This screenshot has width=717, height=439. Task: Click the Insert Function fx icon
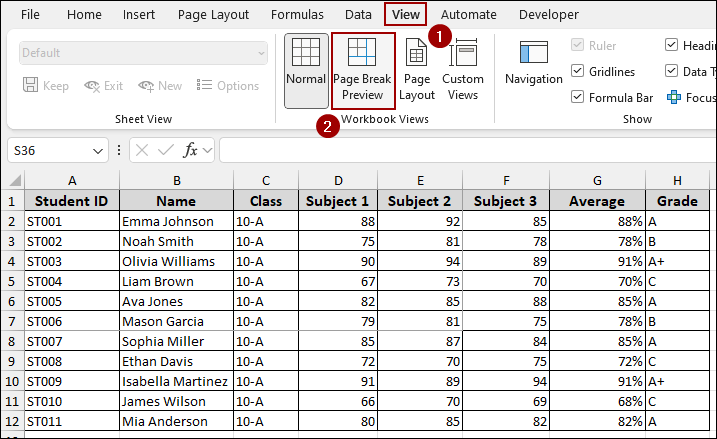[189, 150]
